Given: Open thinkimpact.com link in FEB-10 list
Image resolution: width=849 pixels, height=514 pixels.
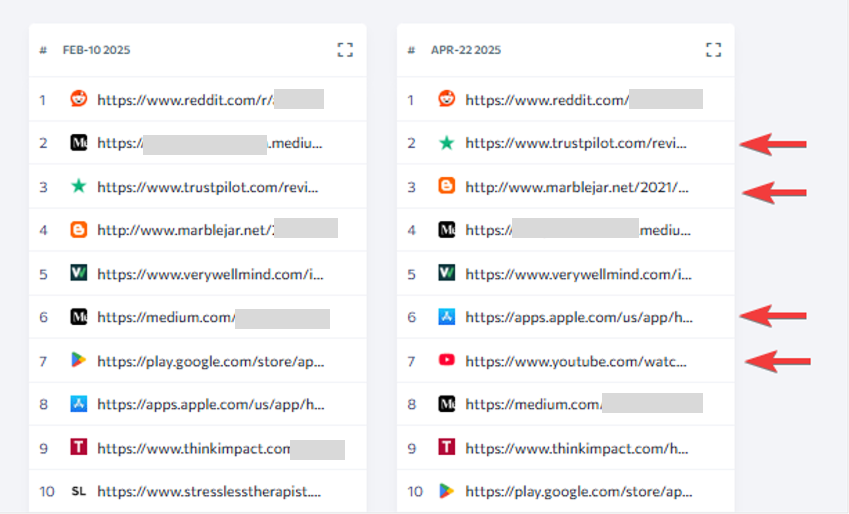Looking at the screenshot, I should tap(194, 449).
